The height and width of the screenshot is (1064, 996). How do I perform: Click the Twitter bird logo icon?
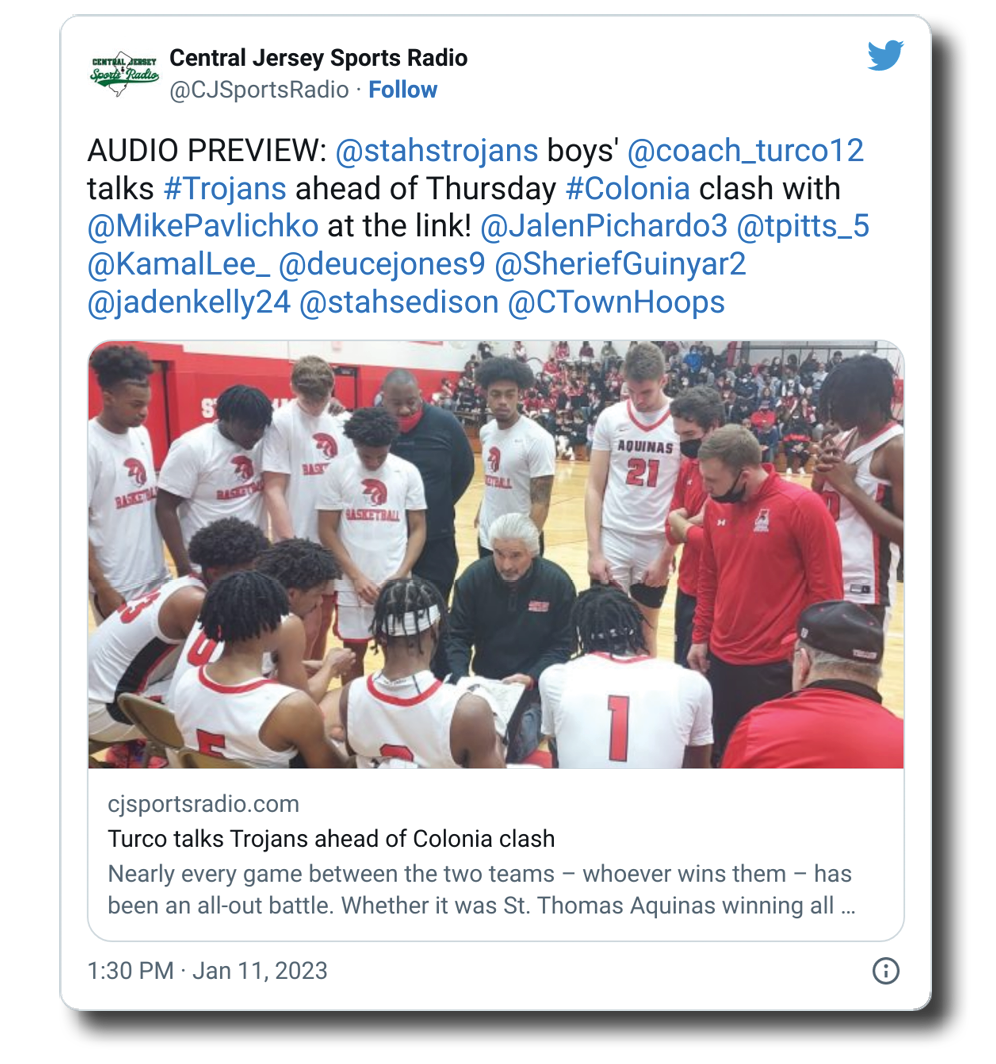[885, 55]
